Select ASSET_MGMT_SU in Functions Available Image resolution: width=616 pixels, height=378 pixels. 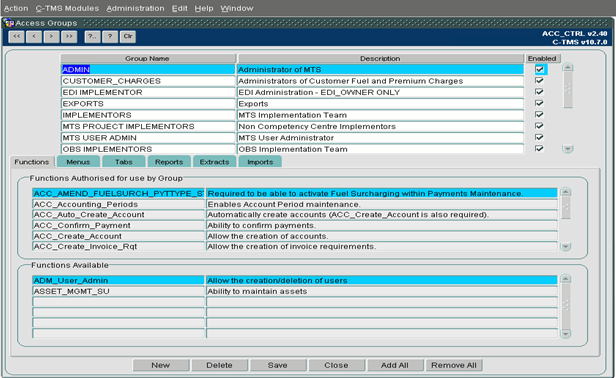coord(118,291)
